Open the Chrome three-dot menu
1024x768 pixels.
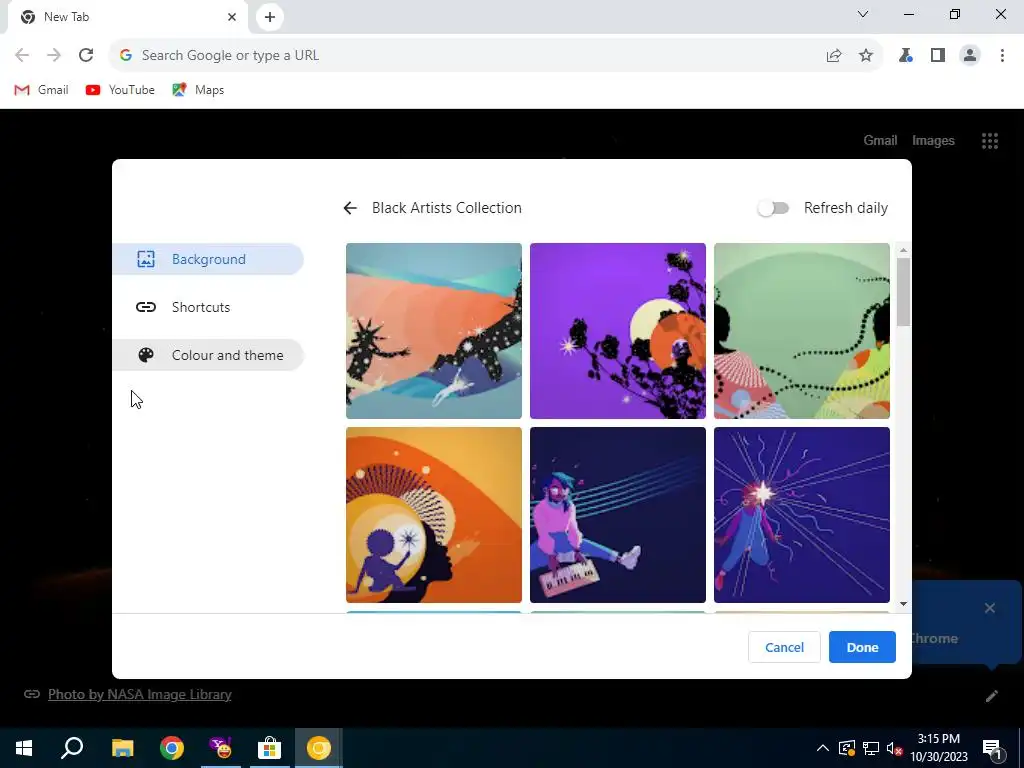click(x=1002, y=56)
